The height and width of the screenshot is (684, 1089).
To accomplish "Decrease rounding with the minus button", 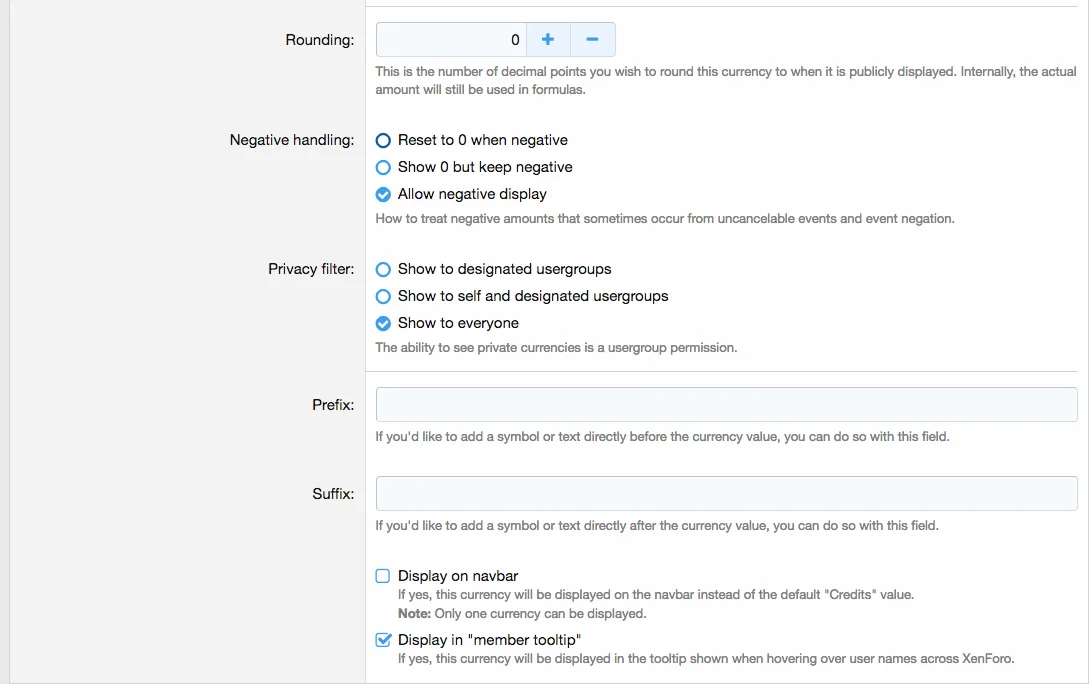I will point(592,40).
